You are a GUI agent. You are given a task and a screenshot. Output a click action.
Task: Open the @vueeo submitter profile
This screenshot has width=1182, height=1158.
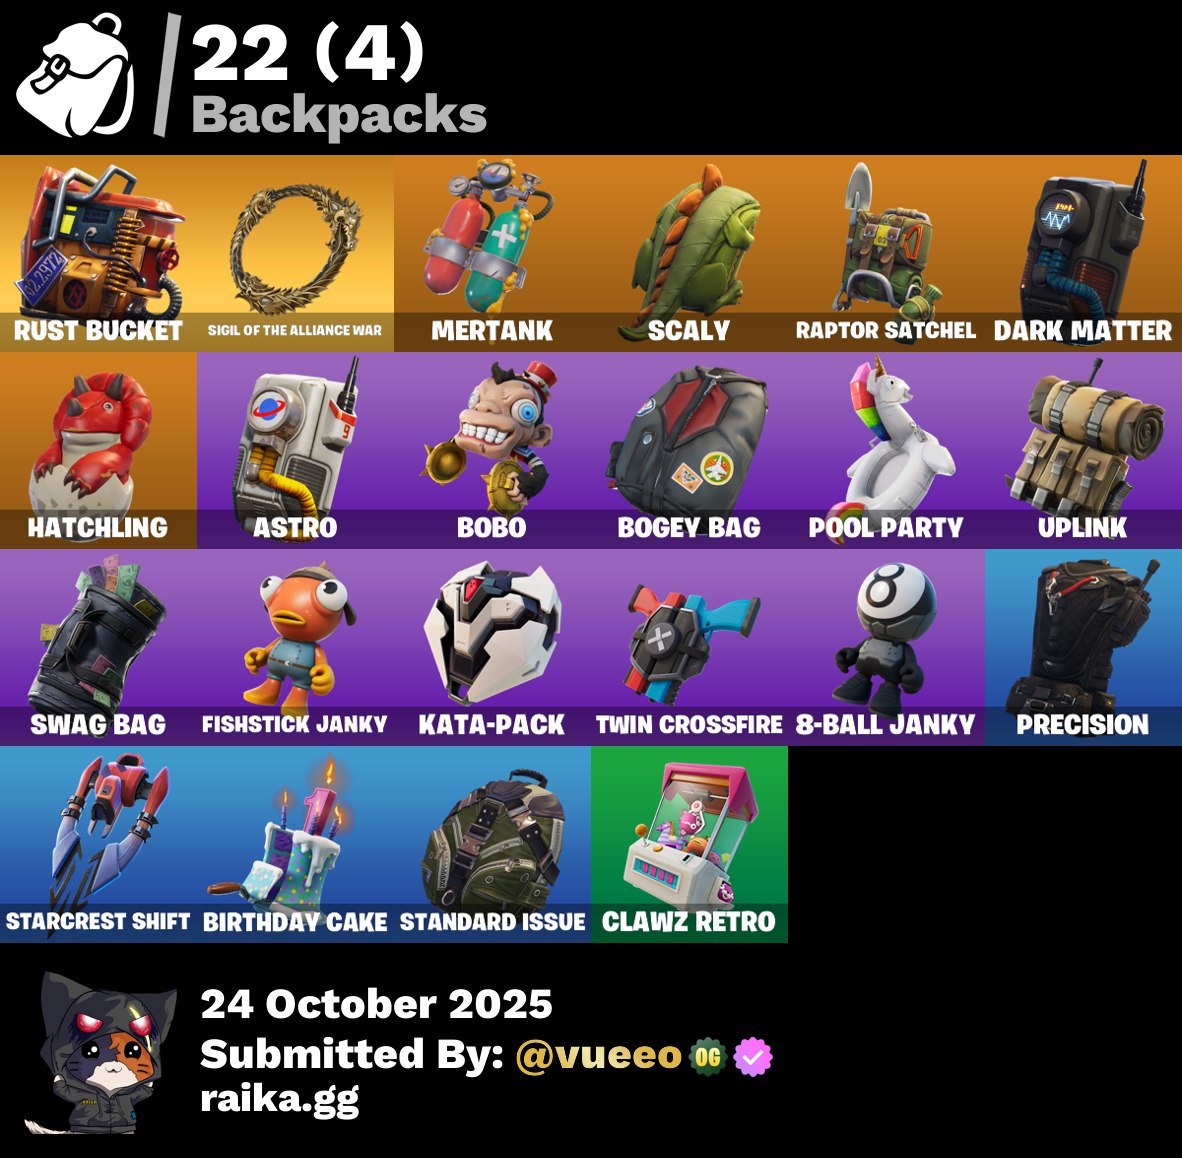[599, 1055]
